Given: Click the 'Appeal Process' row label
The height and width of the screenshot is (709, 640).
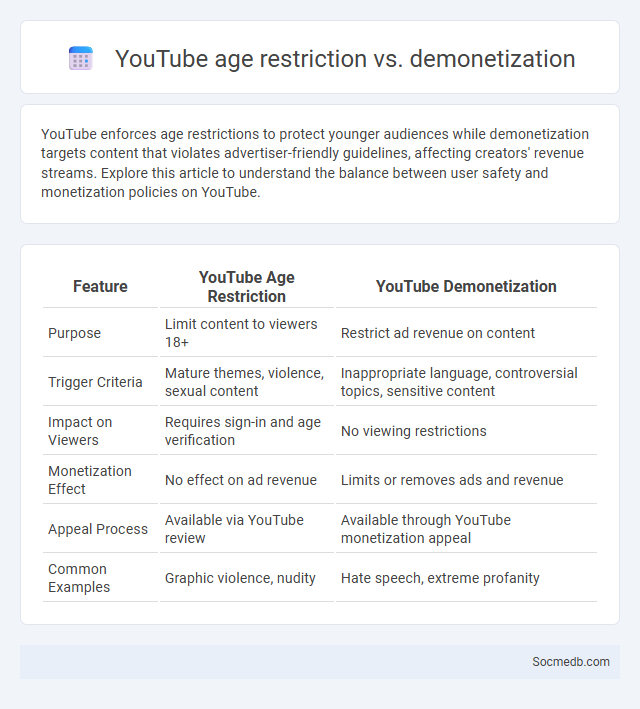Looking at the screenshot, I should [98, 529].
